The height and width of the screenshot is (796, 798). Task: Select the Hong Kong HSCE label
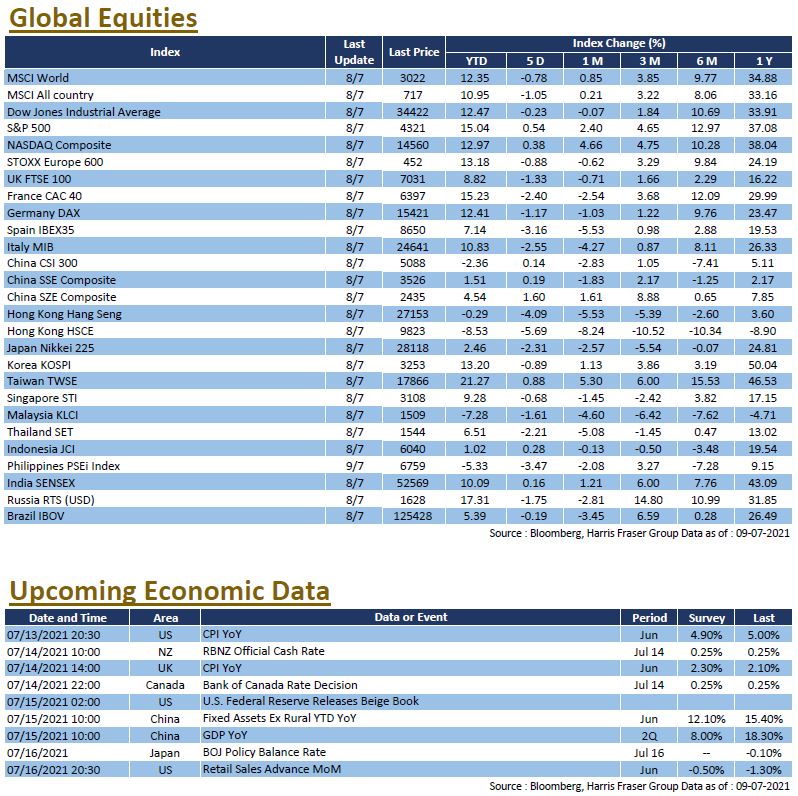pos(50,331)
